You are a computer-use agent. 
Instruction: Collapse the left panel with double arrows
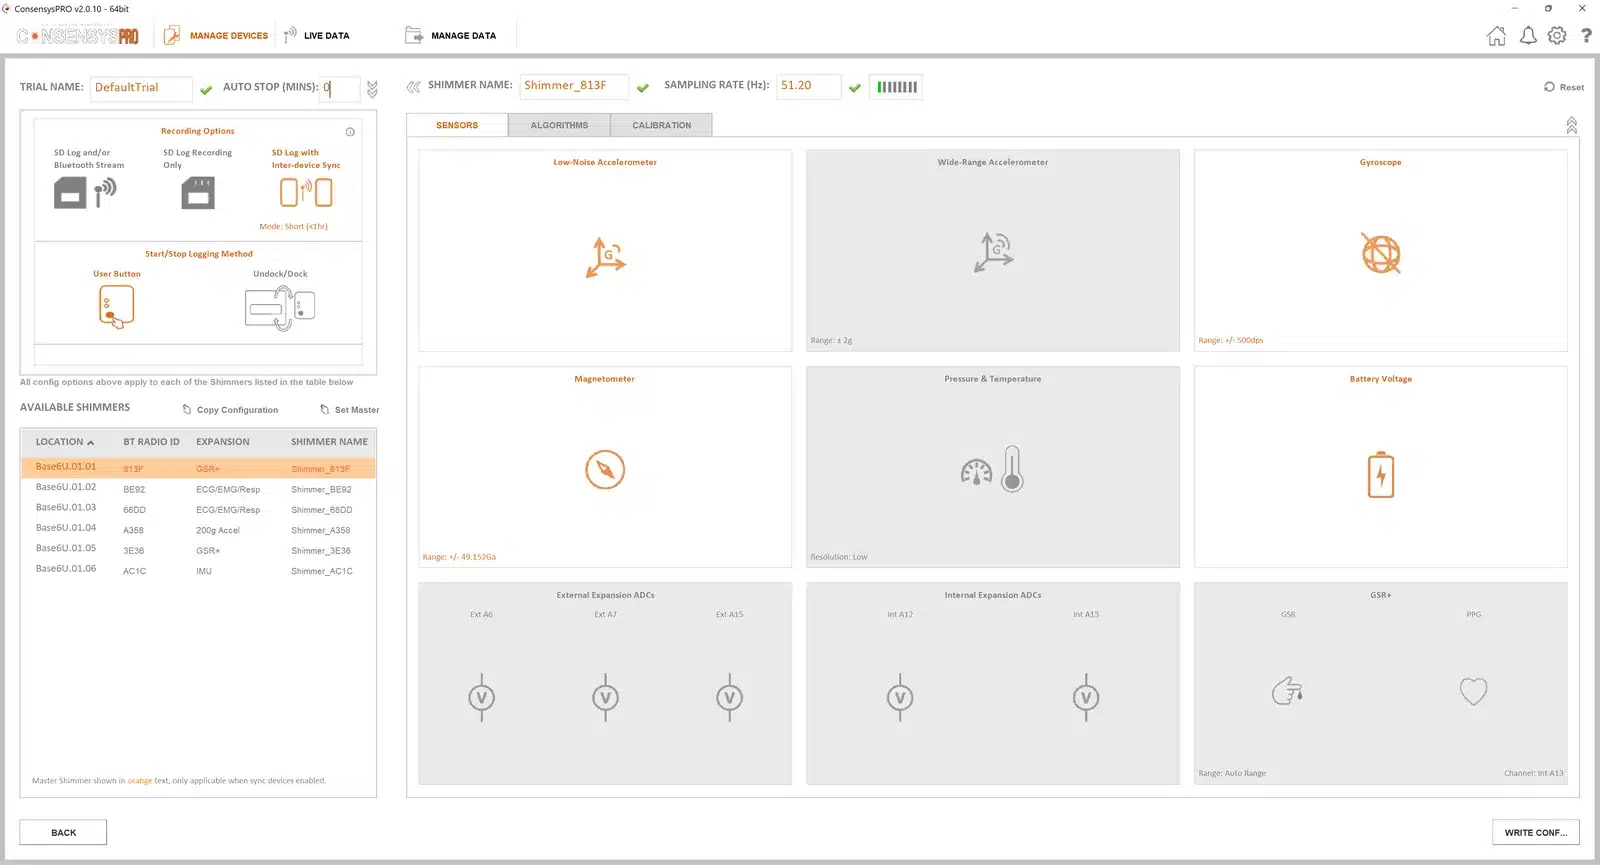413,87
